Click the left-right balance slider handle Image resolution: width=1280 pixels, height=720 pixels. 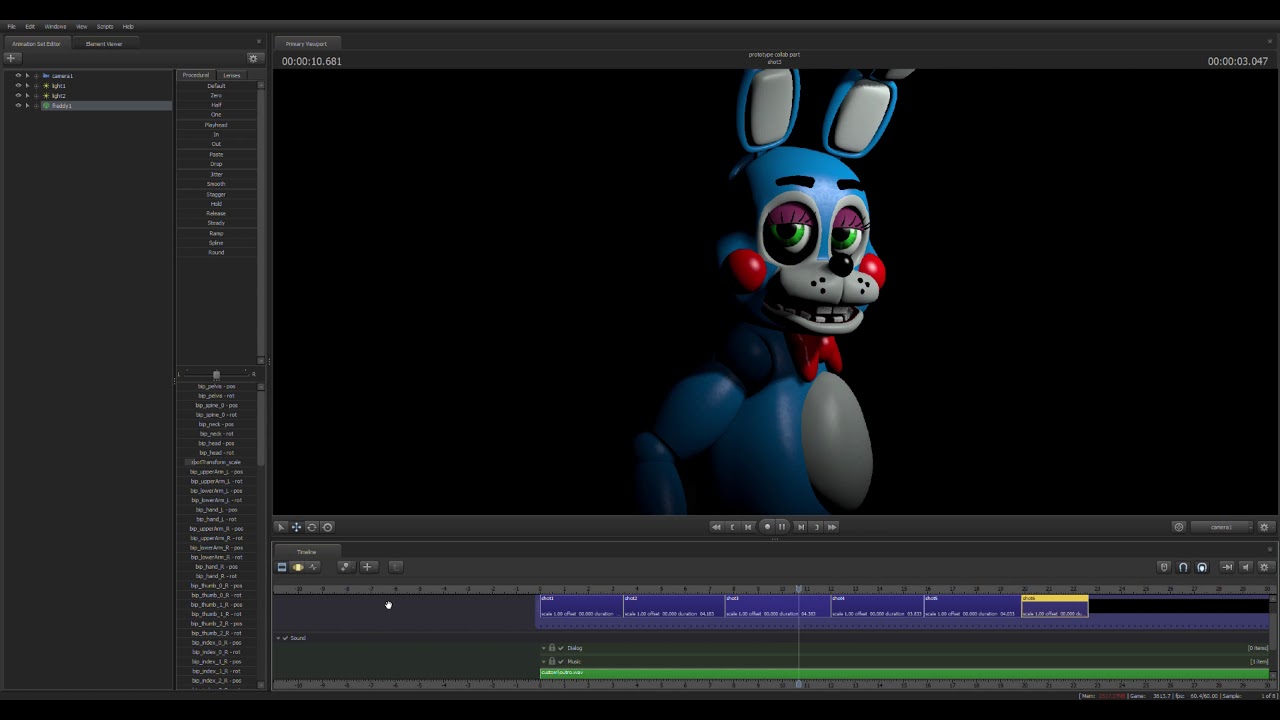216,375
